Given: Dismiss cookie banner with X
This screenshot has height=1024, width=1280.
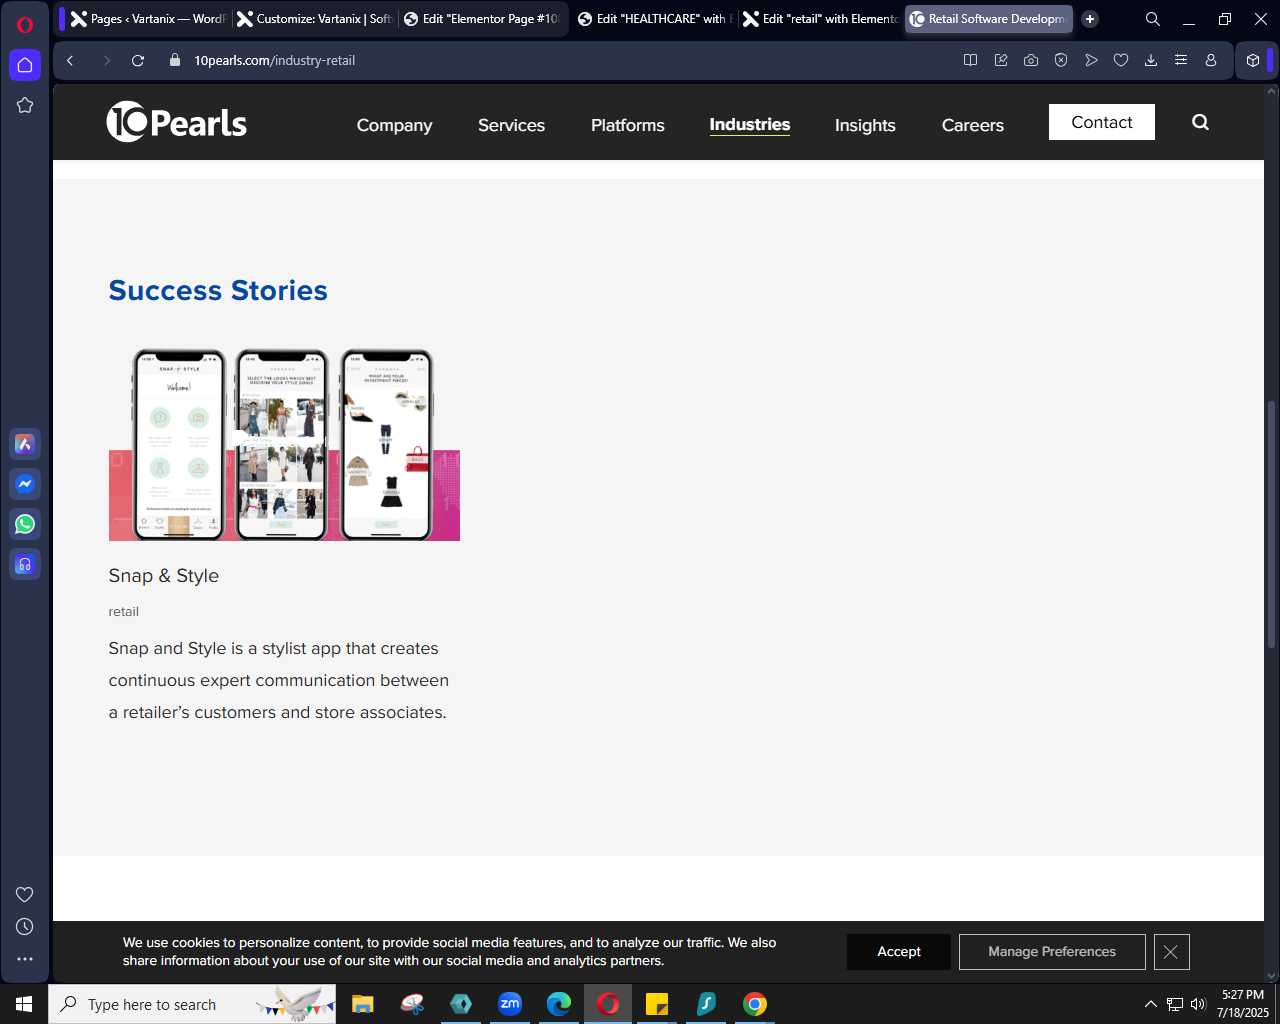Looking at the screenshot, I should pos(1171,952).
